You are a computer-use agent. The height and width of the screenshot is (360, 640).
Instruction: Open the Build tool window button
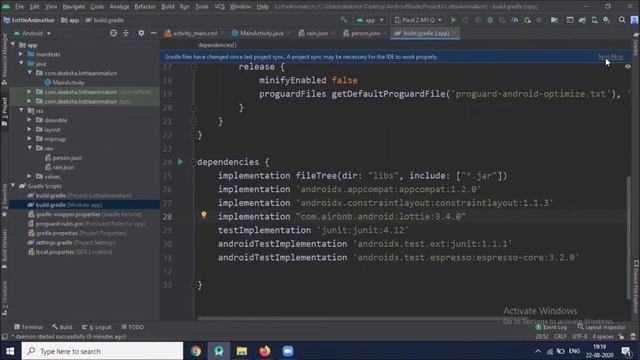[62, 327]
